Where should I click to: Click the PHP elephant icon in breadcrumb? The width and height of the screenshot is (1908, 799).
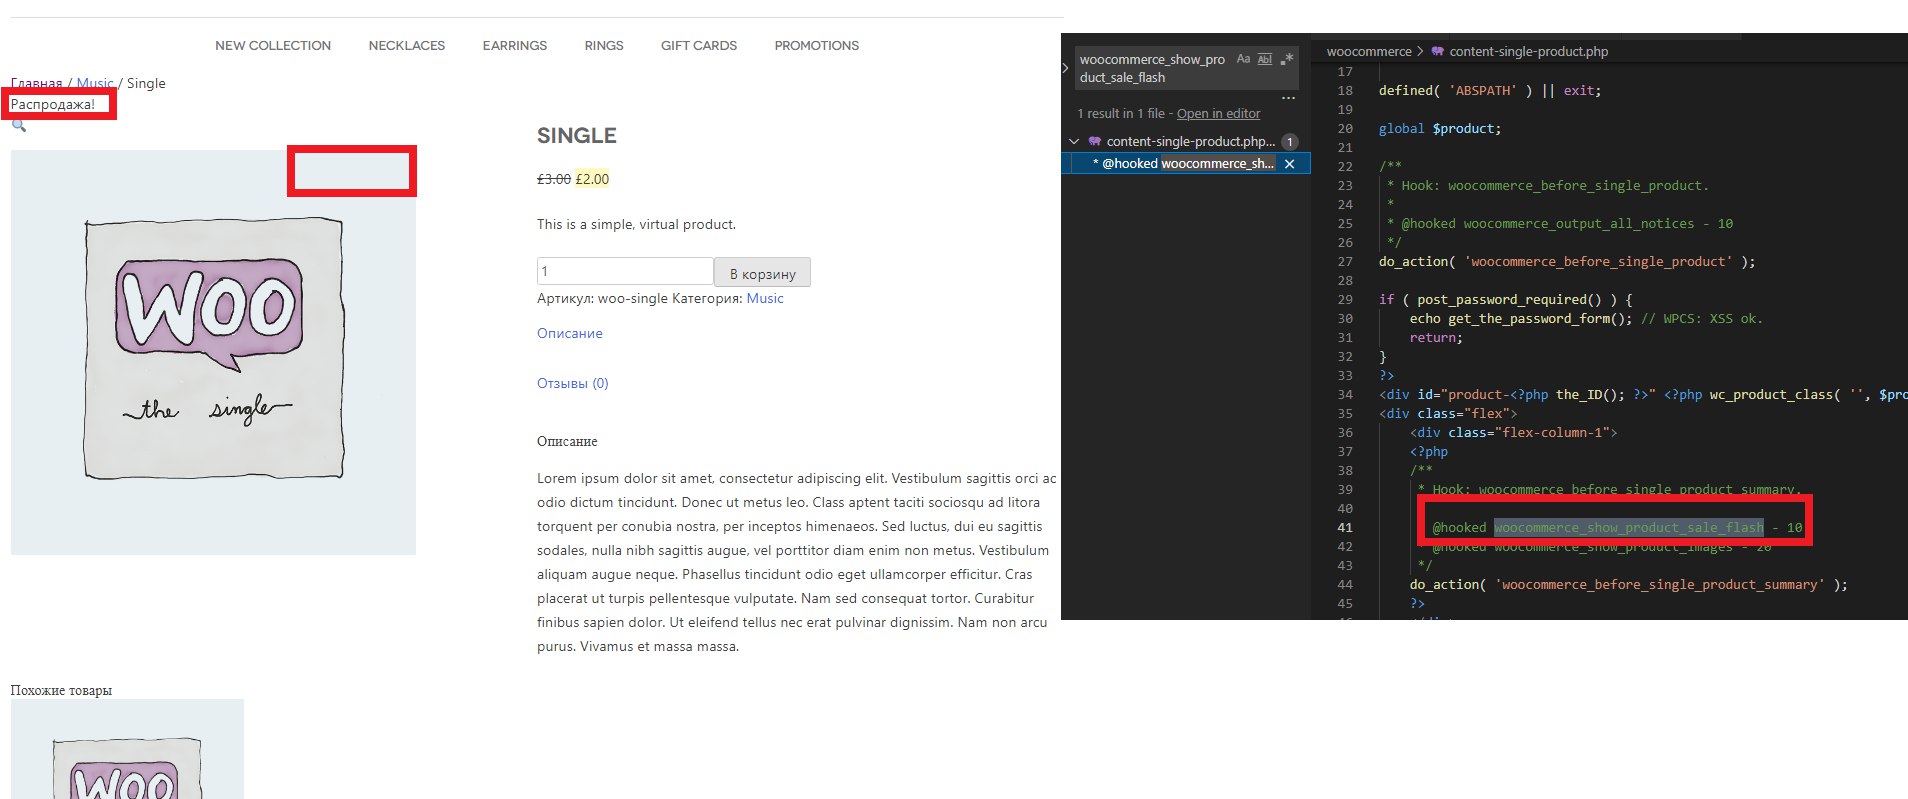coord(1437,51)
